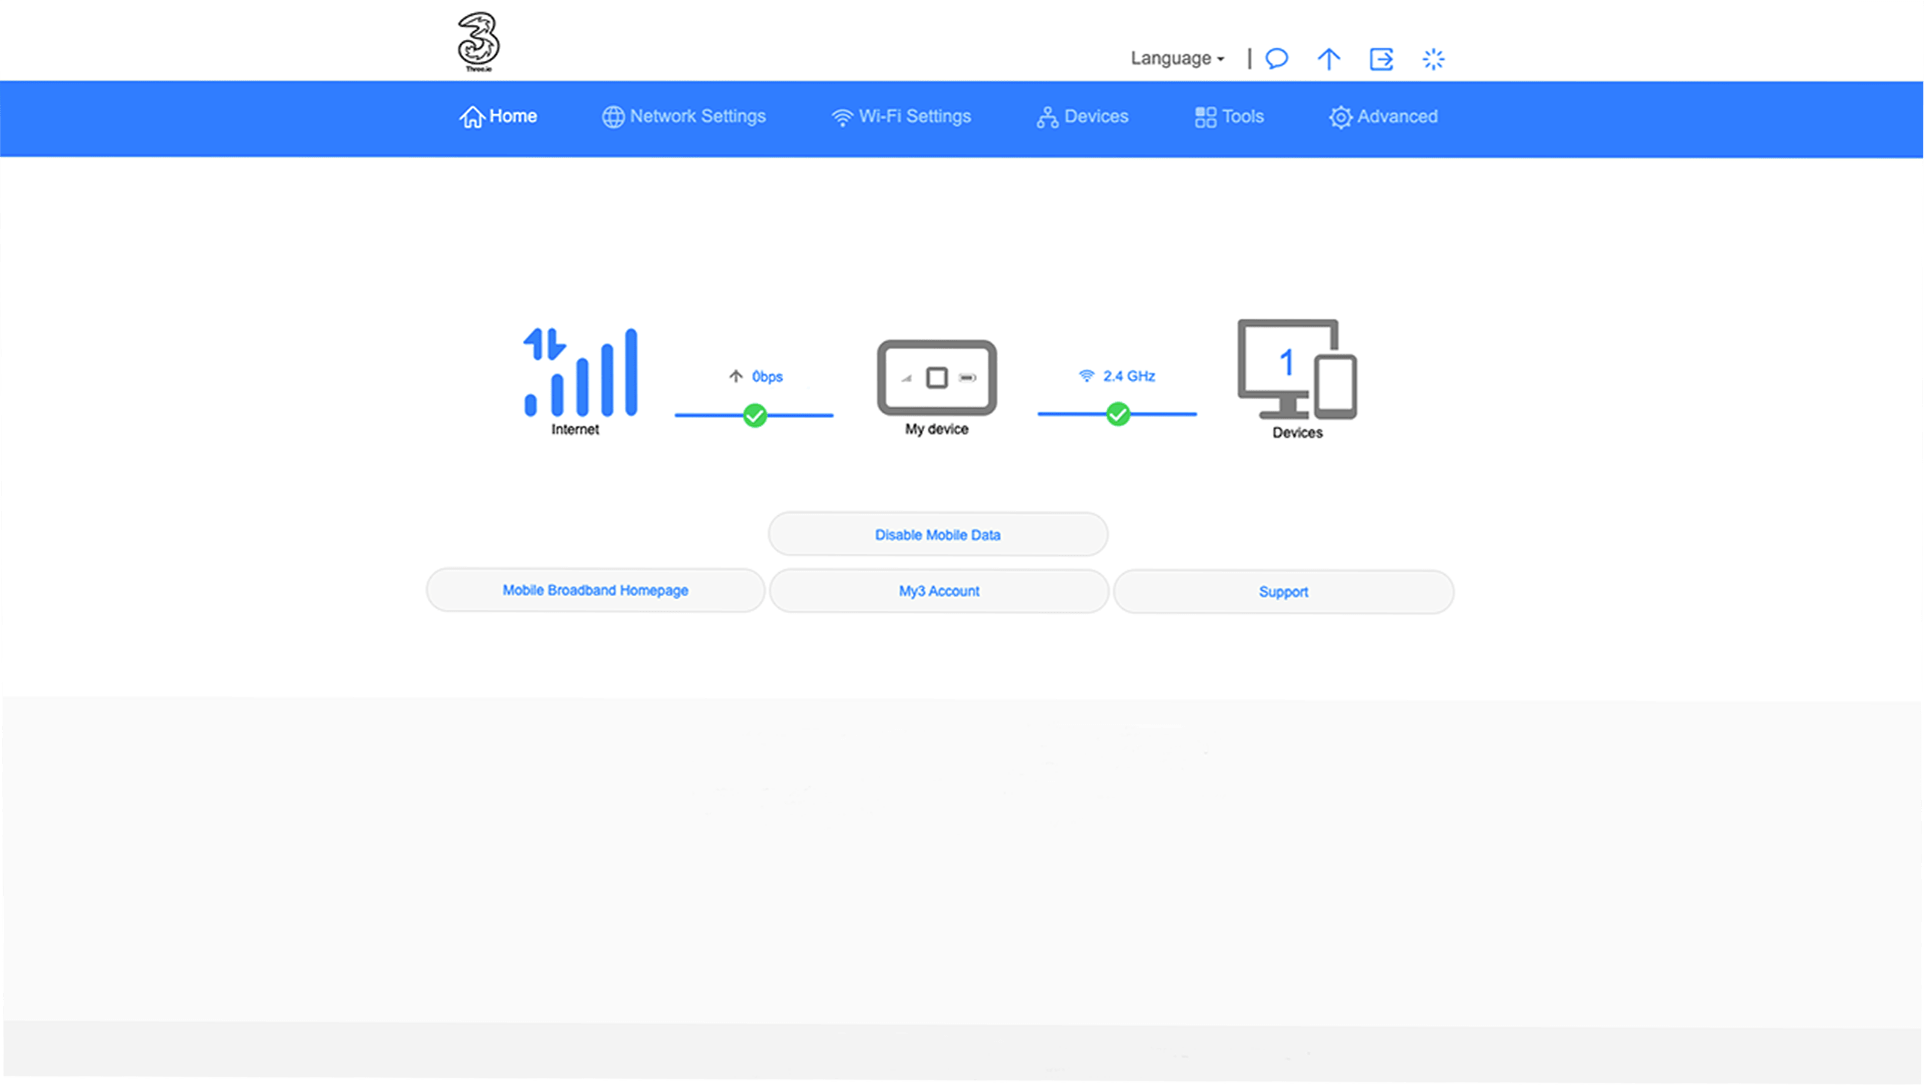Open the SMS message bubble icon
1924x1085 pixels.
pos(1276,59)
